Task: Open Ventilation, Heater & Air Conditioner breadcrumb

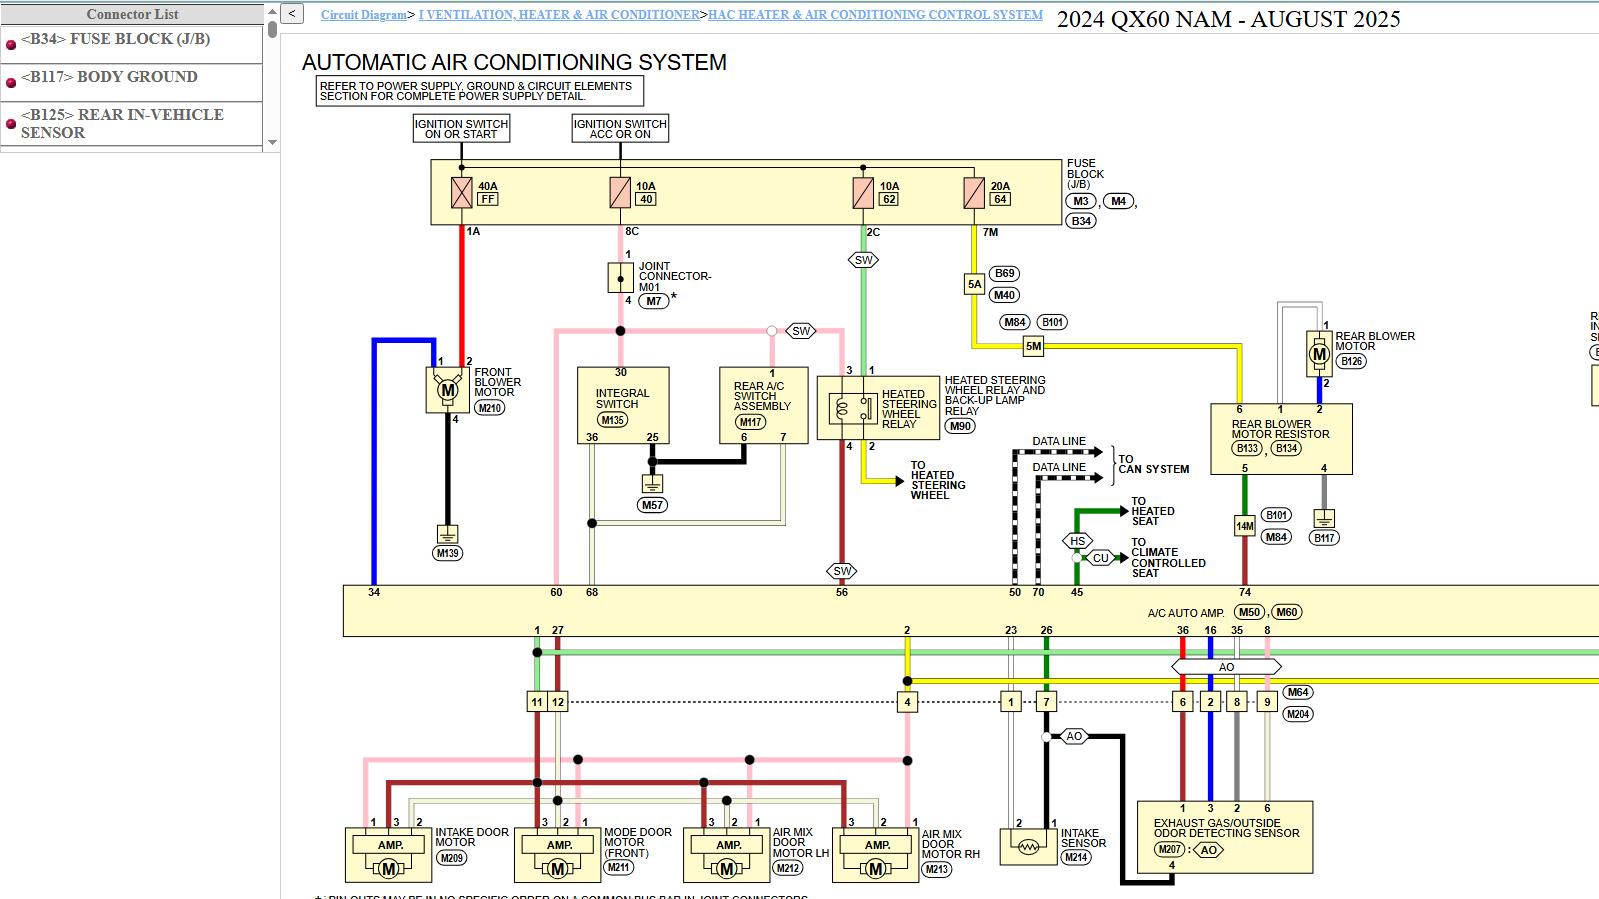Action: [x=559, y=15]
